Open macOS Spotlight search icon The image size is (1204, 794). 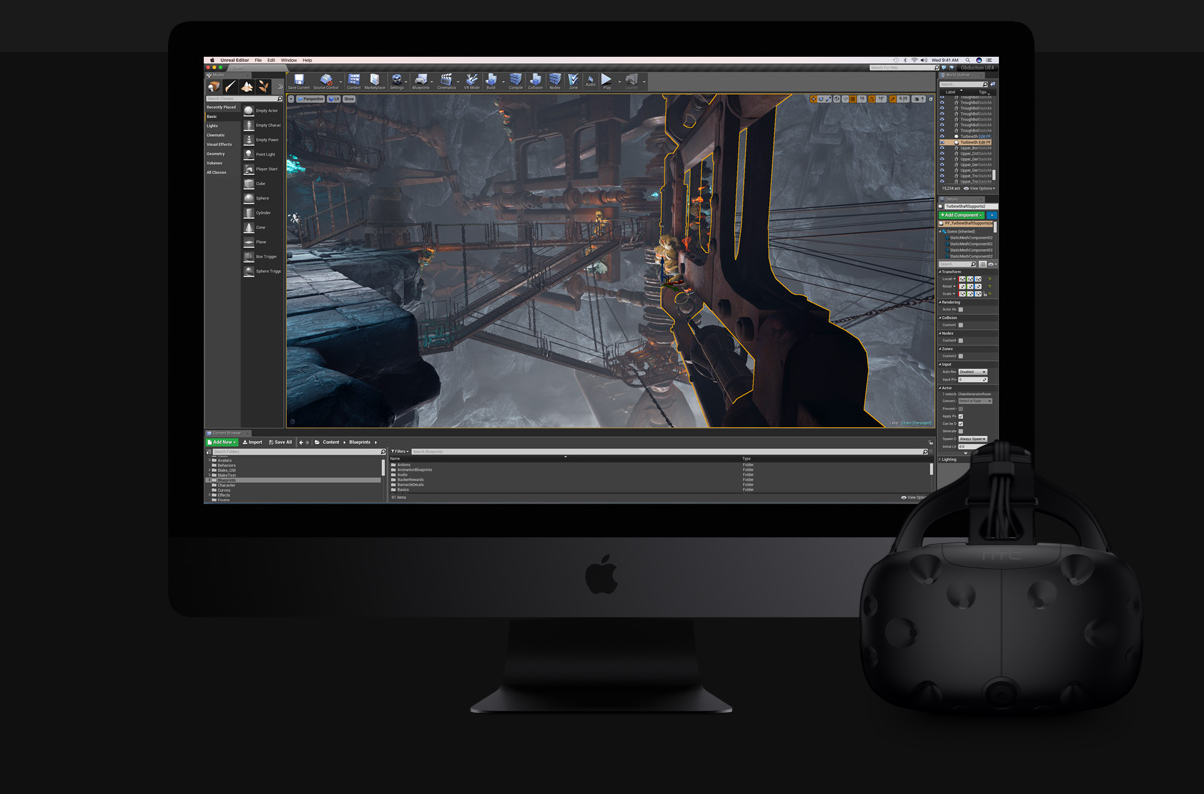click(x=968, y=60)
